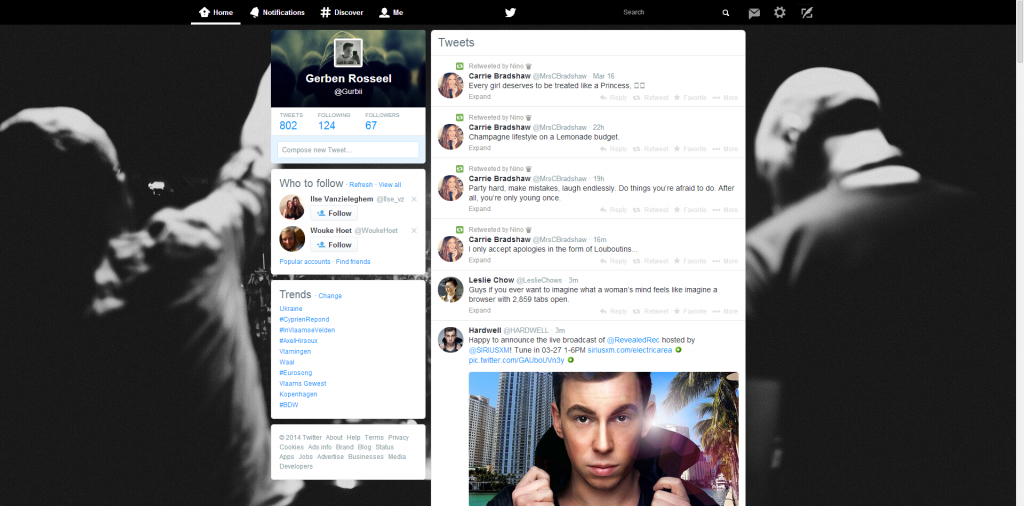Retweet the Louboutins tweet

(650, 261)
